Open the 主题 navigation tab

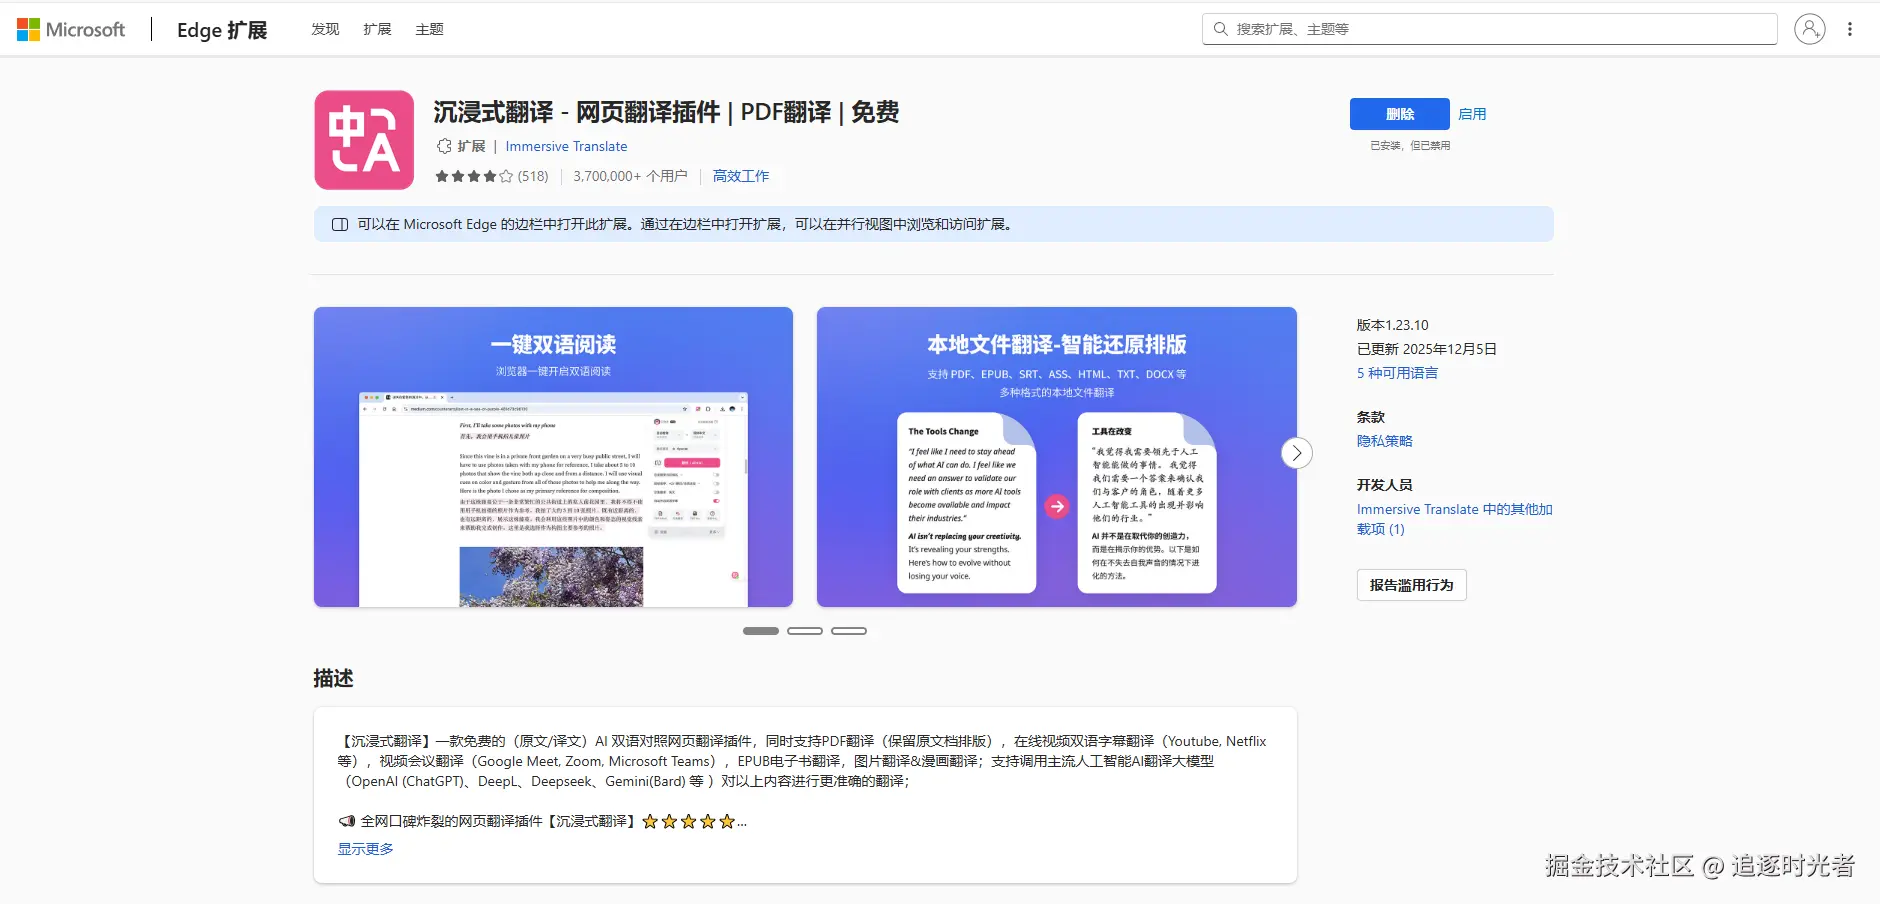(x=429, y=29)
